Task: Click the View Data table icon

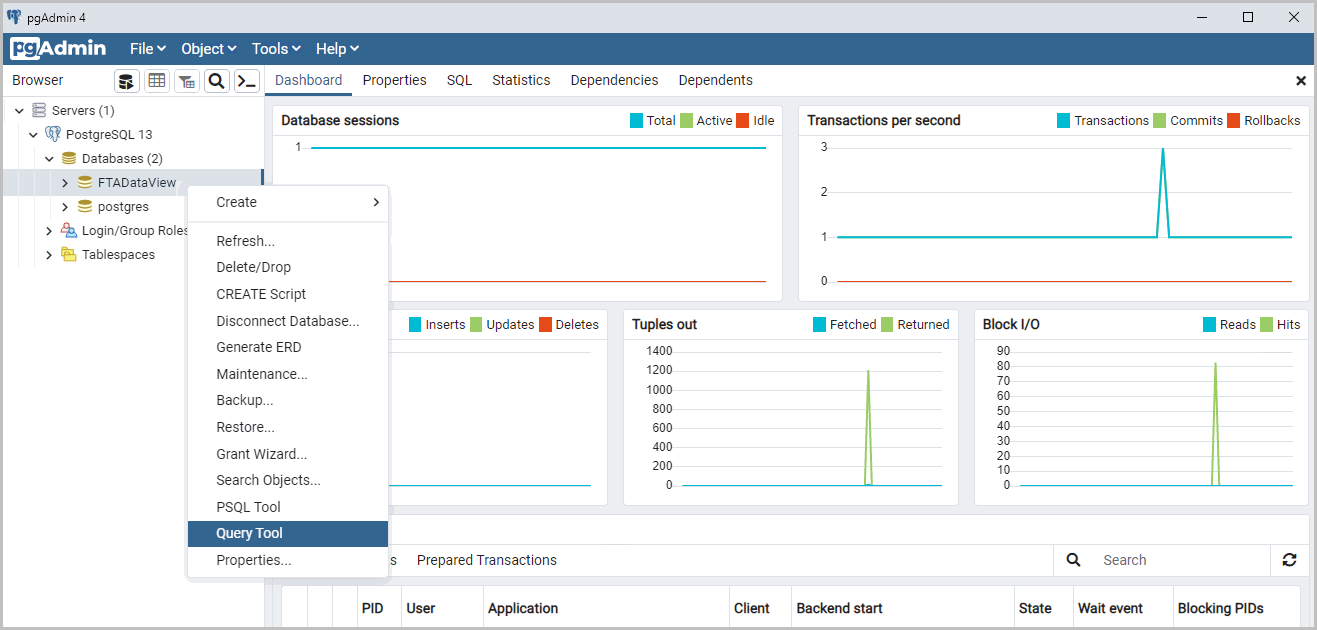Action: pos(157,81)
